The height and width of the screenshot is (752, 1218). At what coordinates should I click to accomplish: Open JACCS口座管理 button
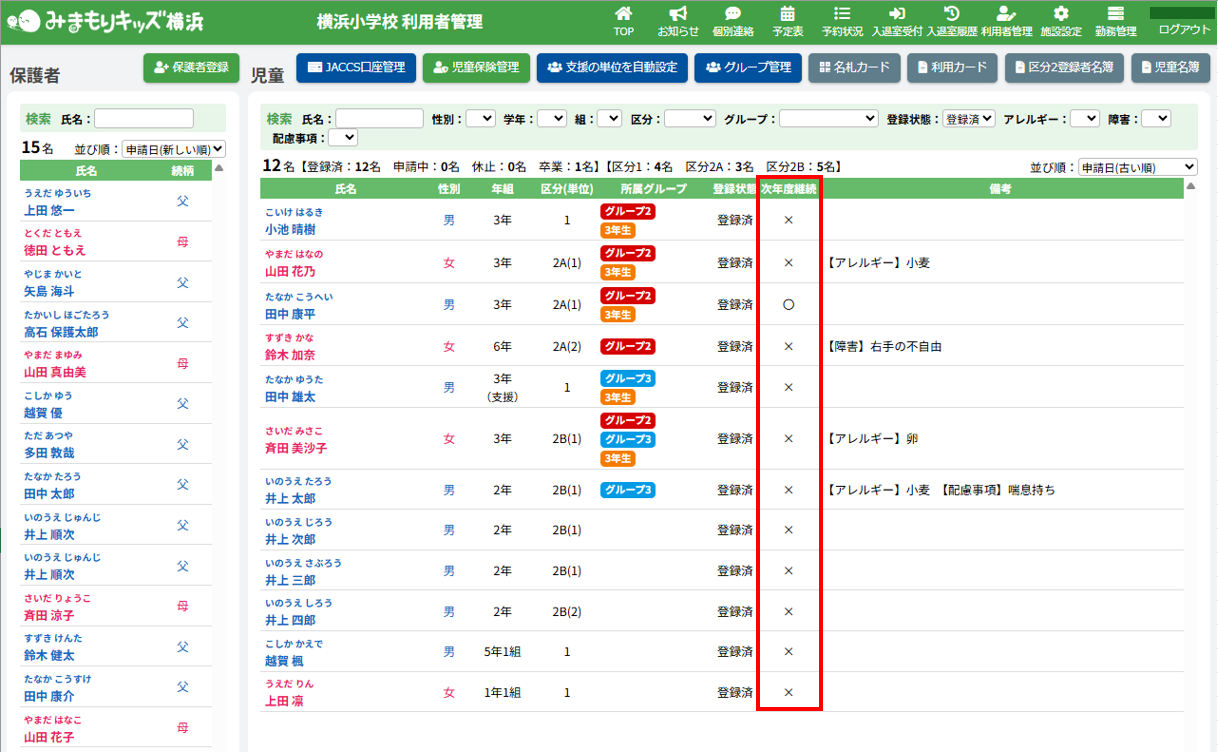point(356,67)
